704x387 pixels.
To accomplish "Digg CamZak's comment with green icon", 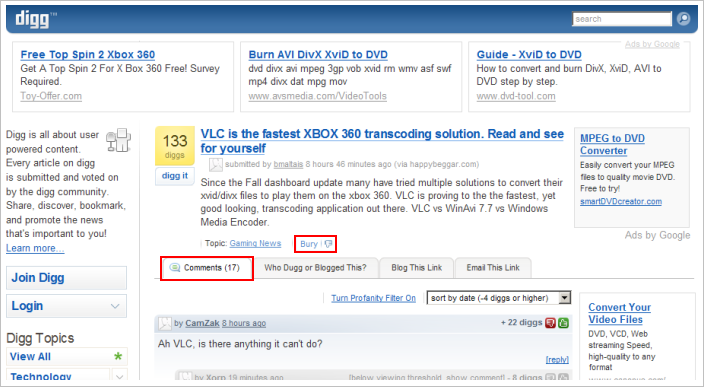I will coord(563,323).
